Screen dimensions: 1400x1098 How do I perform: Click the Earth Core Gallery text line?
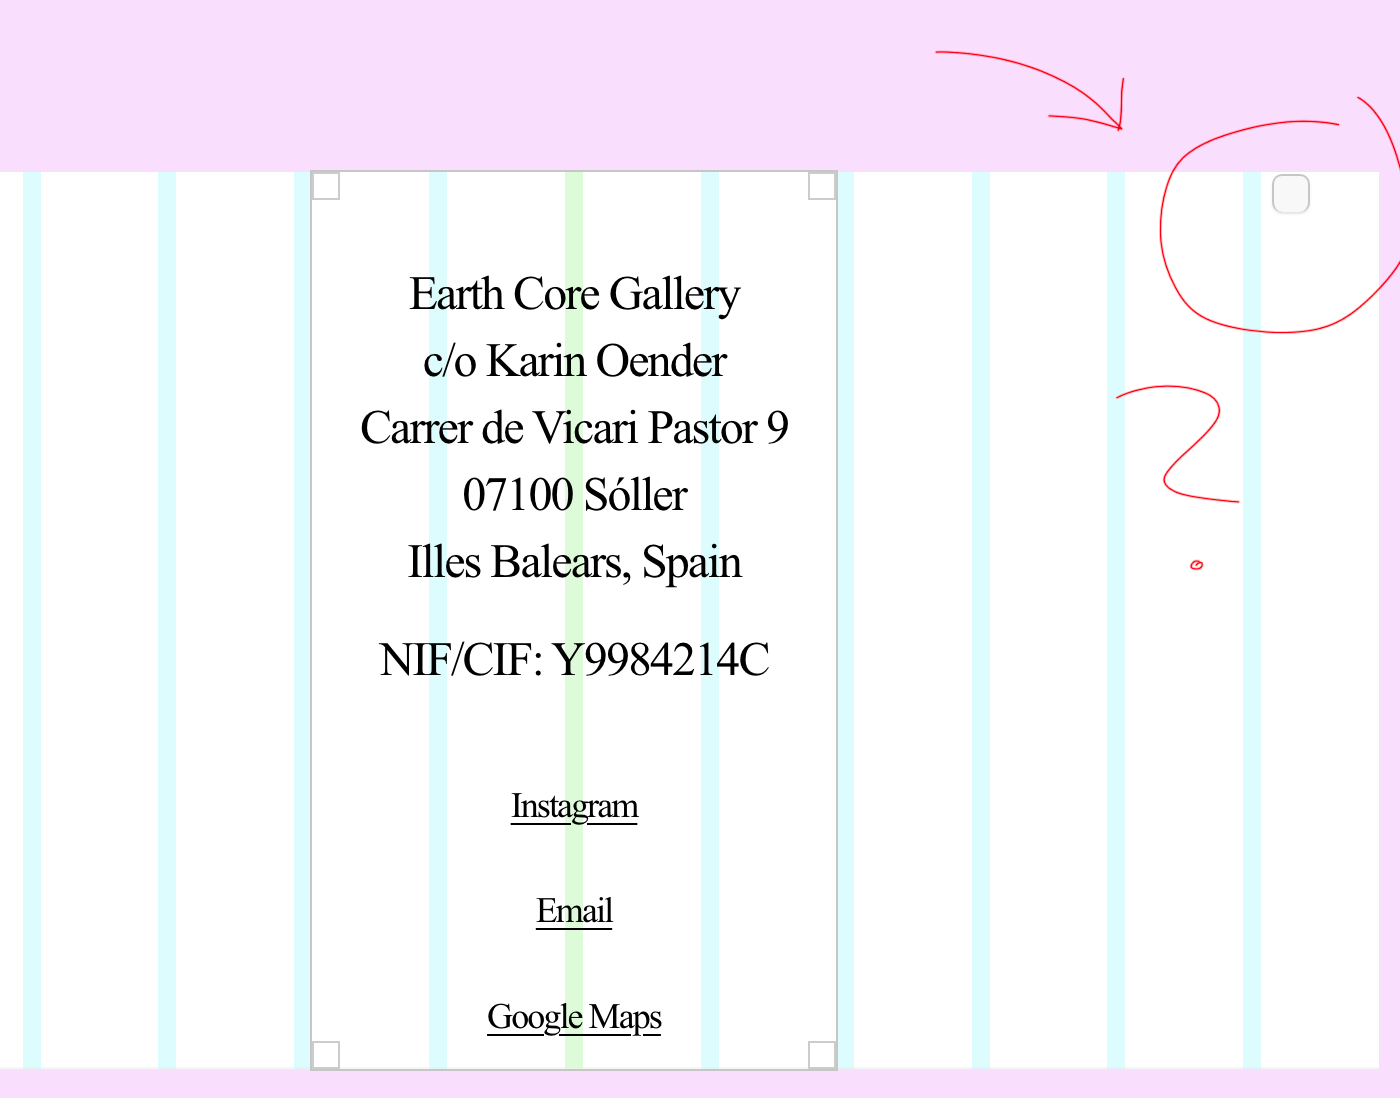[574, 295]
